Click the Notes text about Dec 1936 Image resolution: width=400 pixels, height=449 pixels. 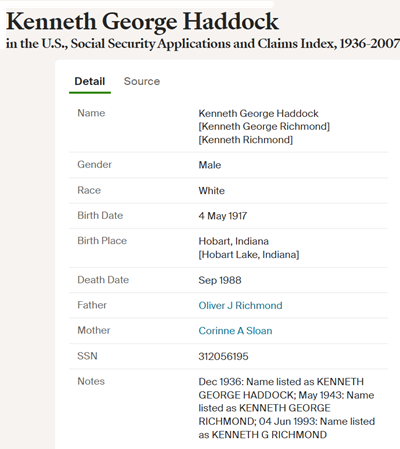(x=287, y=408)
